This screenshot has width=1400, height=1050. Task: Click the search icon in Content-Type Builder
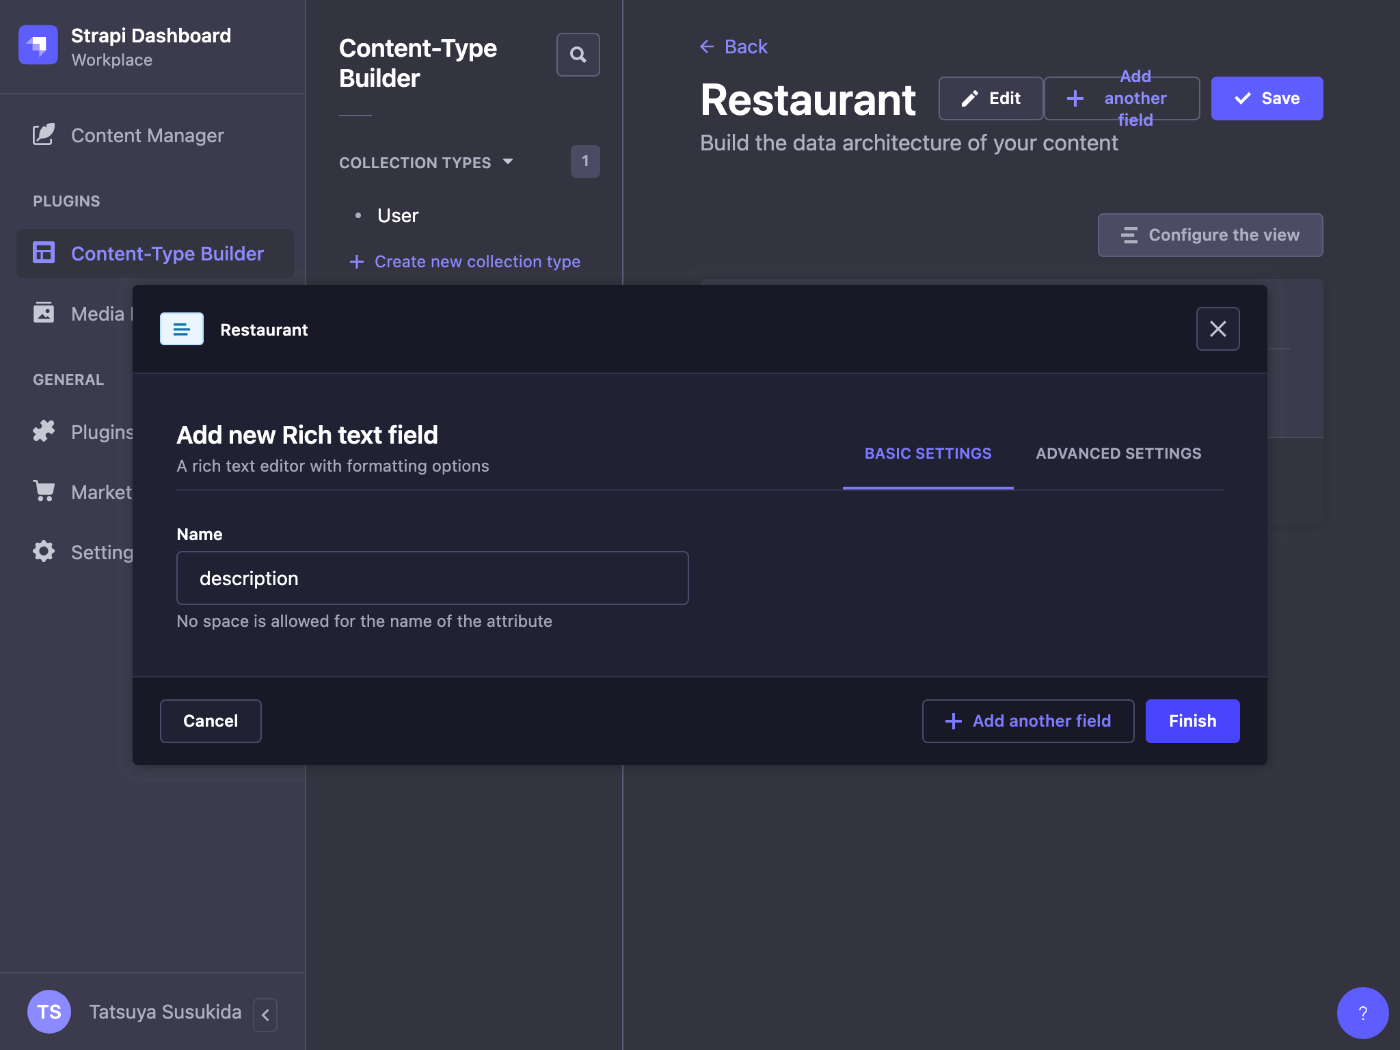pyautogui.click(x=578, y=55)
